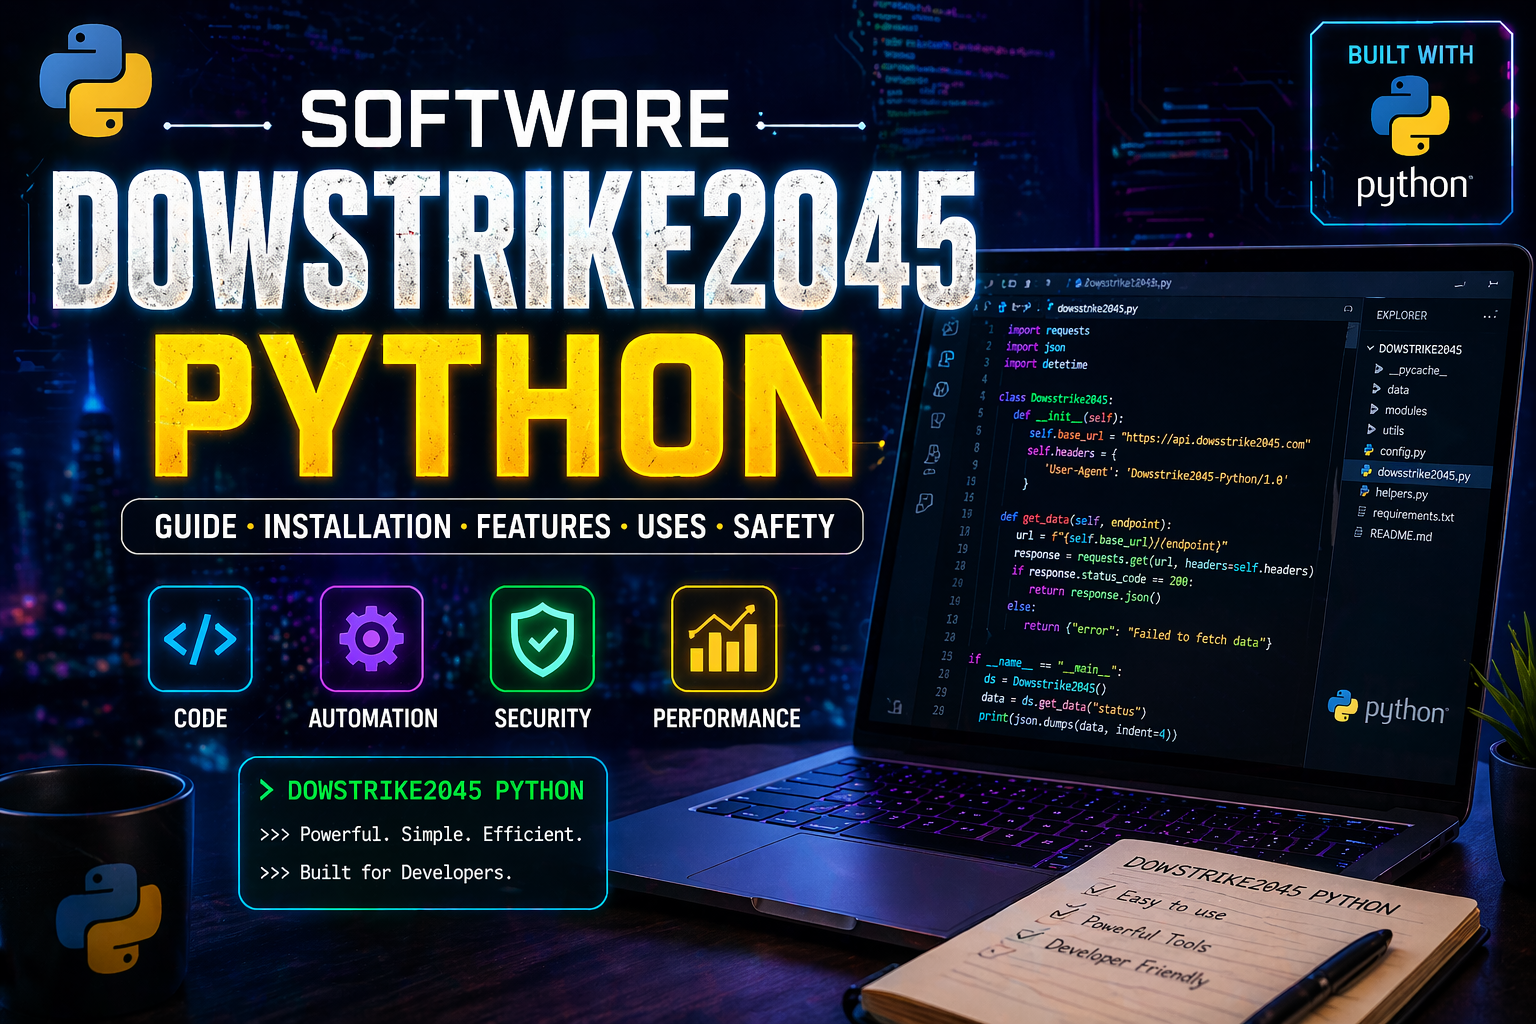Collapse the DOWSTRIKE2045 folder in Explorer
The height and width of the screenshot is (1024, 1536).
(1370, 349)
